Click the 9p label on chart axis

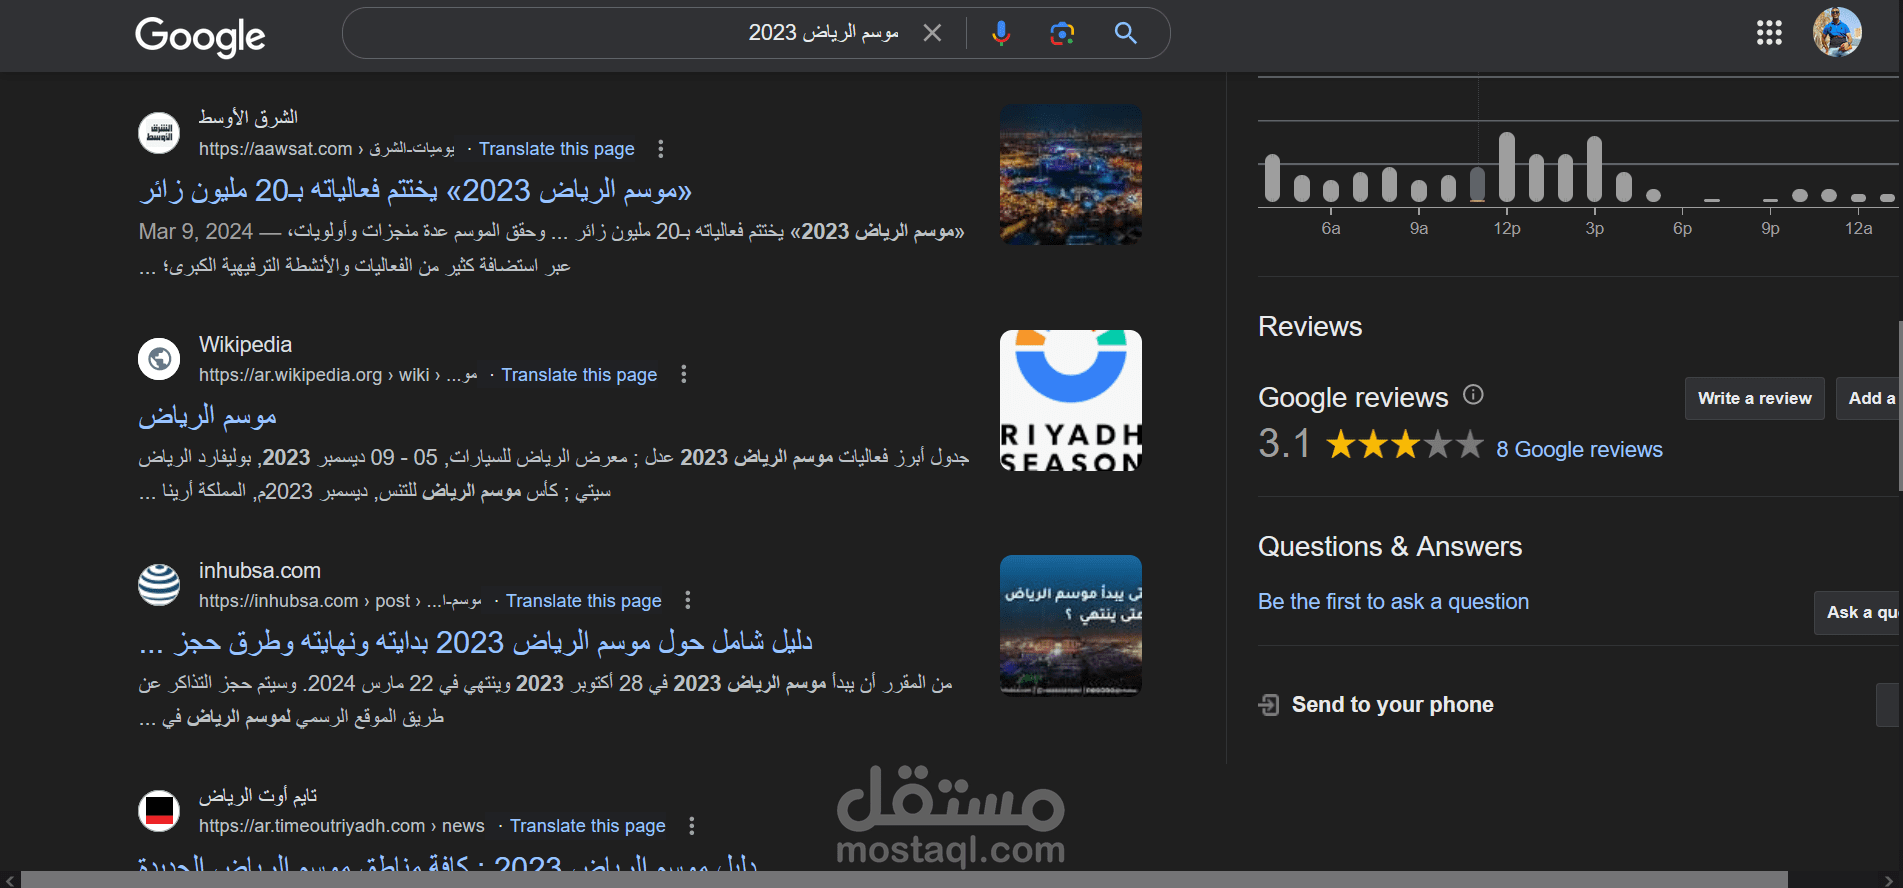click(x=1770, y=229)
